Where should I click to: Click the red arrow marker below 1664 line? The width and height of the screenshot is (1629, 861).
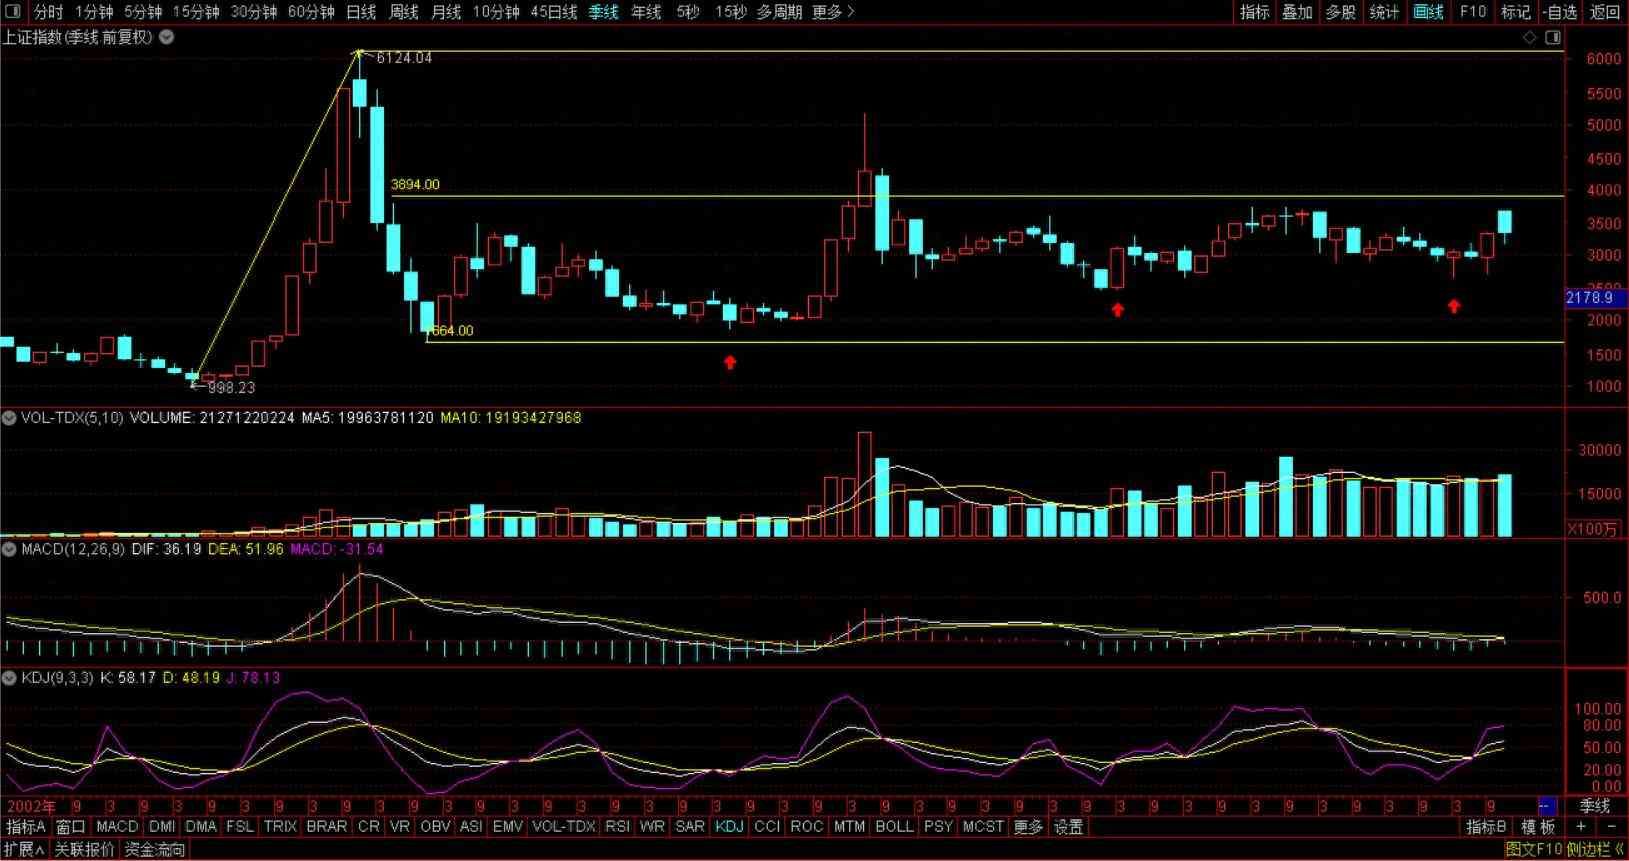[730, 362]
